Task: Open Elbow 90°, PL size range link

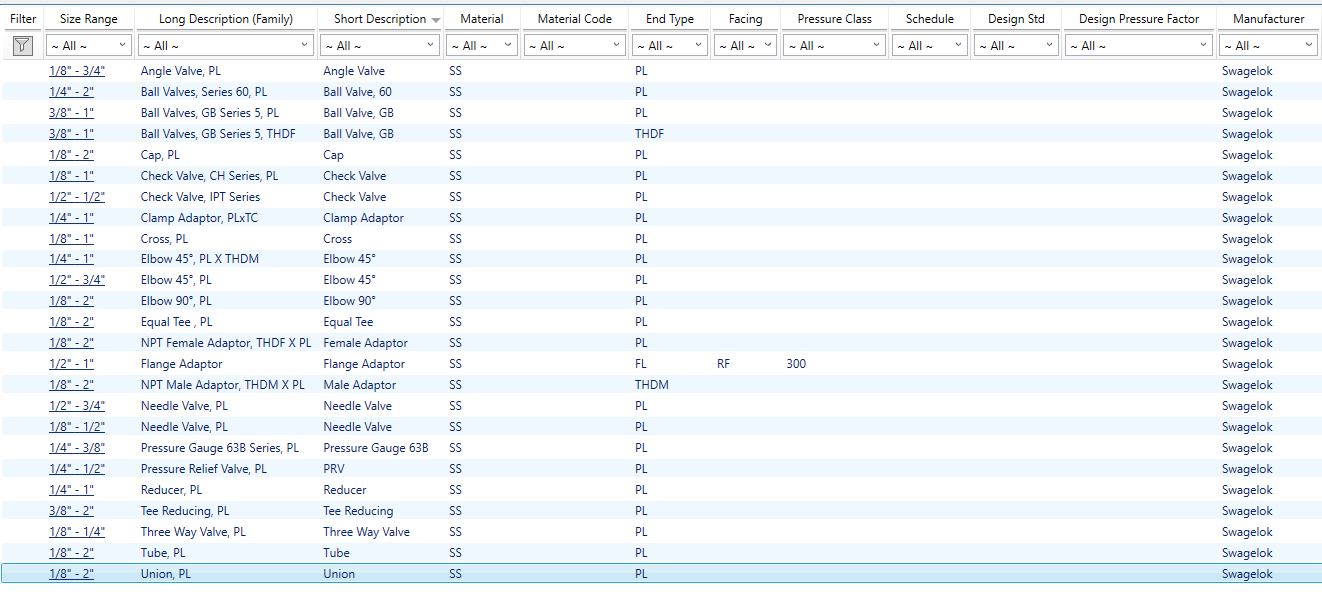Action: point(72,301)
